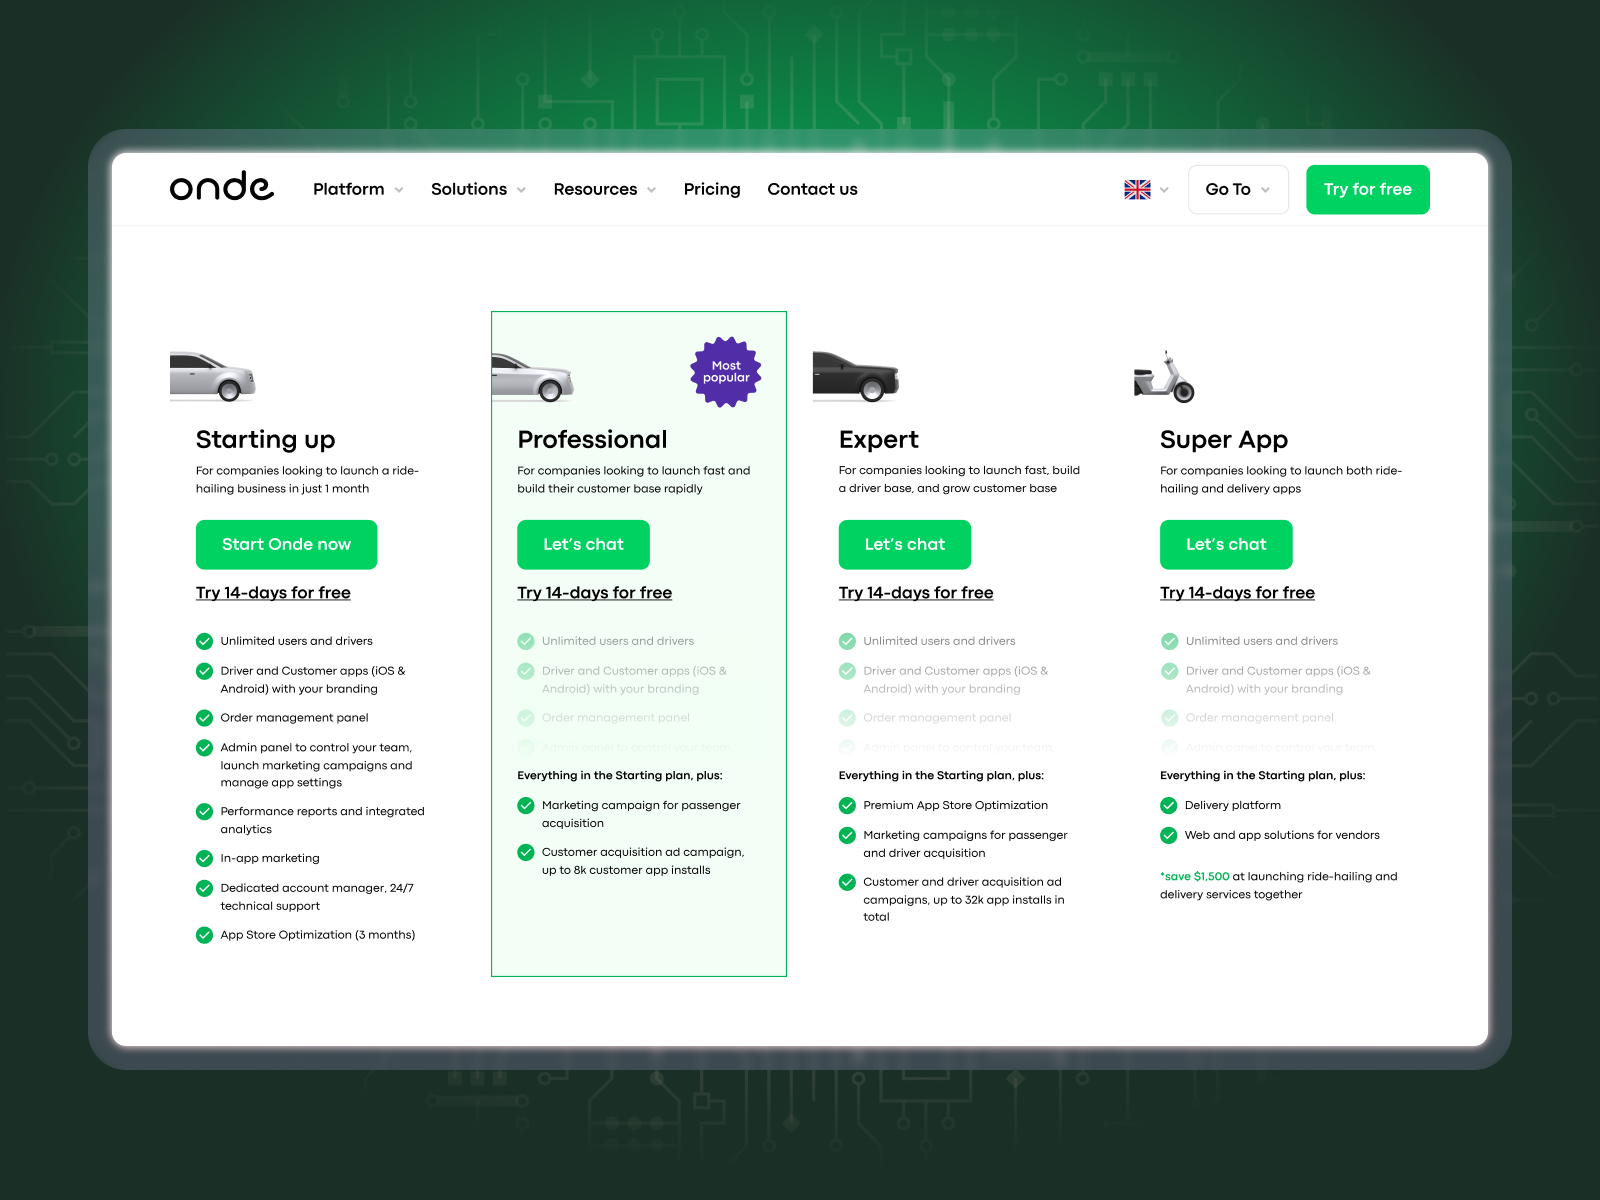1600x1200 pixels.
Task: Click checkmark beside In-app marketing
Action: click(204, 858)
